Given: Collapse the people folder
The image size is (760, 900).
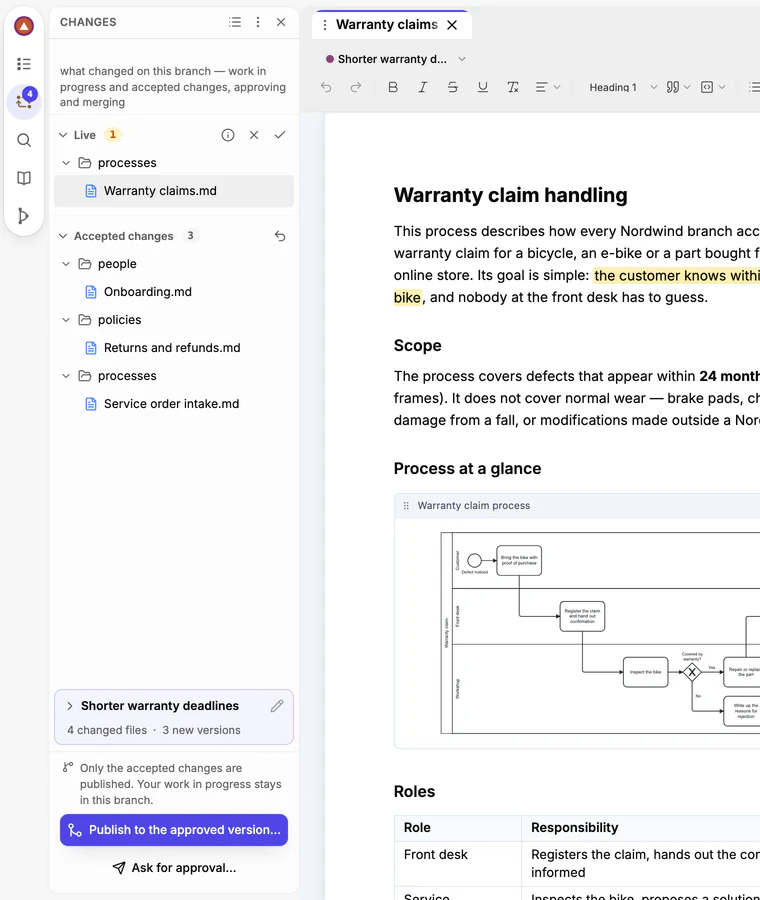Looking at the screenshot, I should click(x=66, y=264).
